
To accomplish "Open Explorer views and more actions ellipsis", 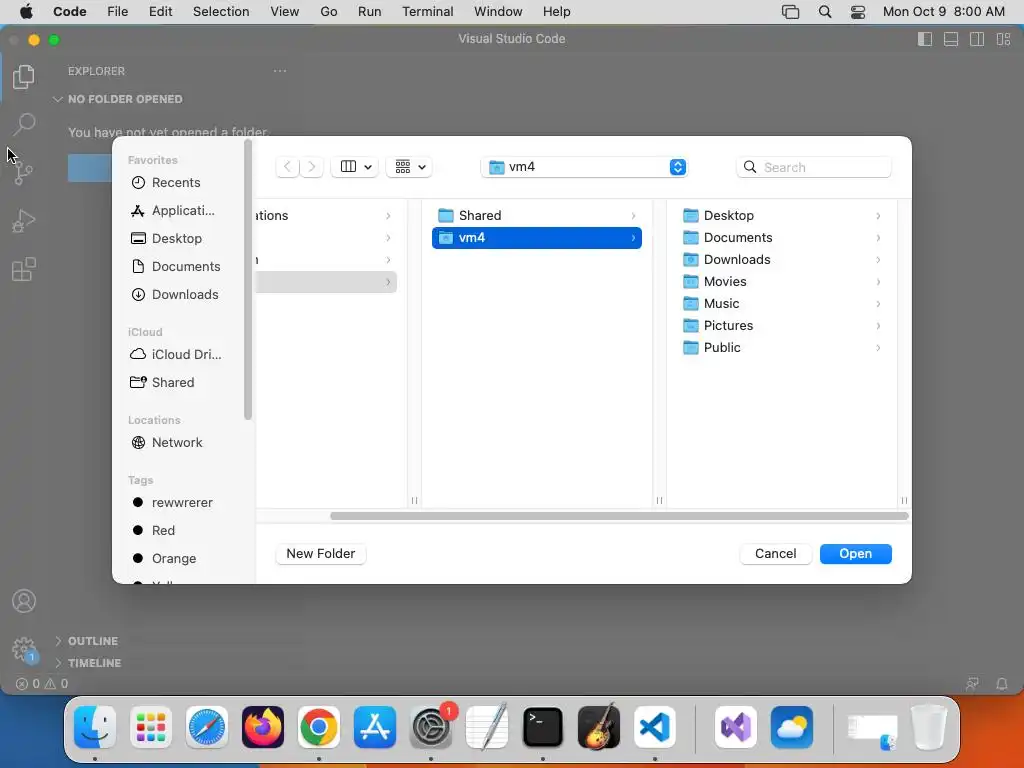I will click(280, 71).
